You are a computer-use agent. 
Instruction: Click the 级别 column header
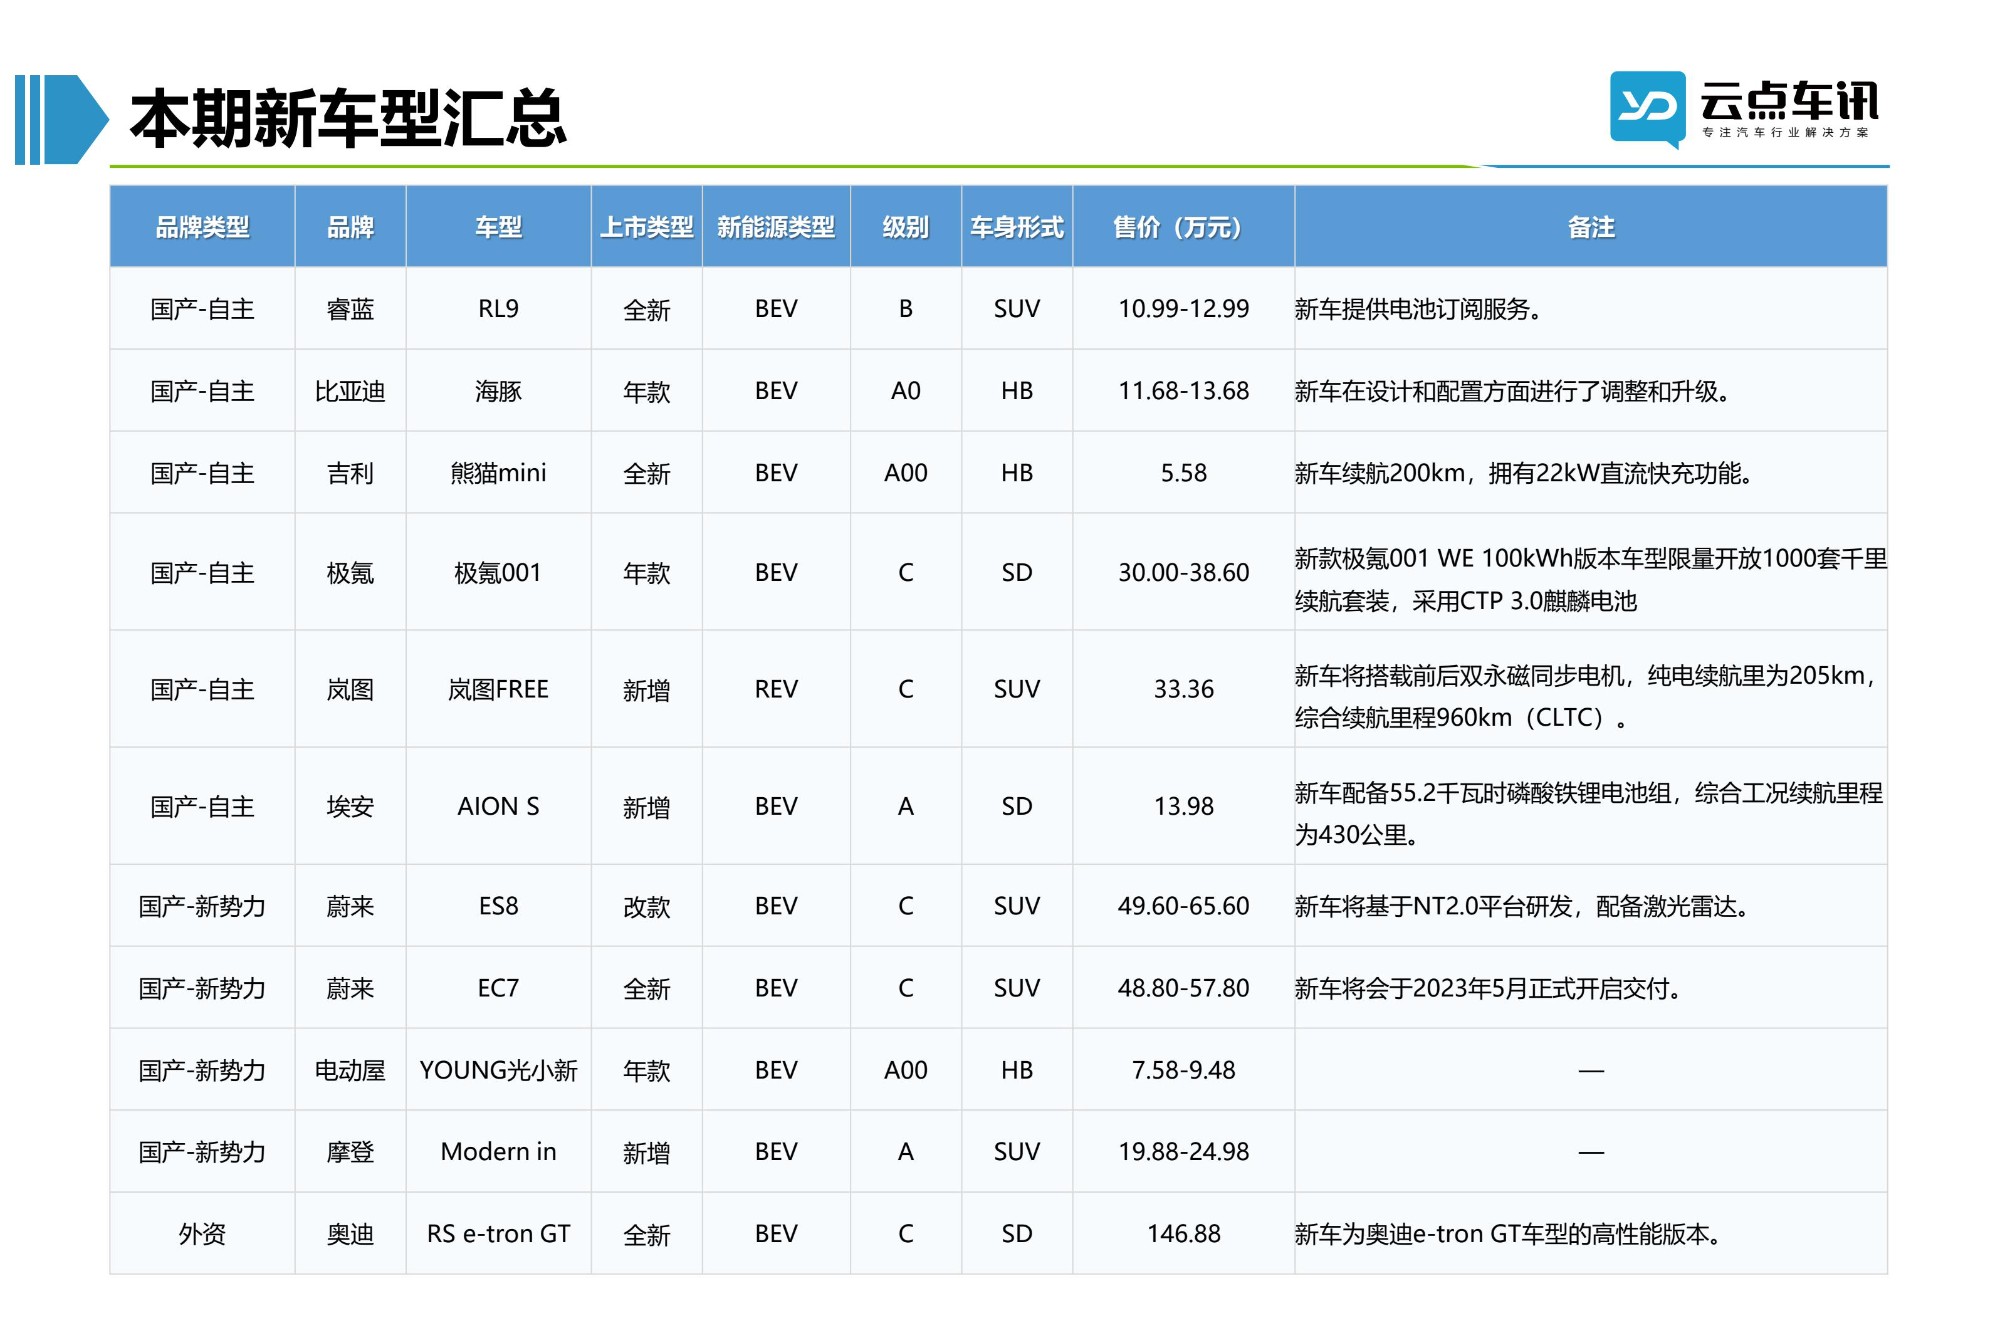(x=906, y=227)
